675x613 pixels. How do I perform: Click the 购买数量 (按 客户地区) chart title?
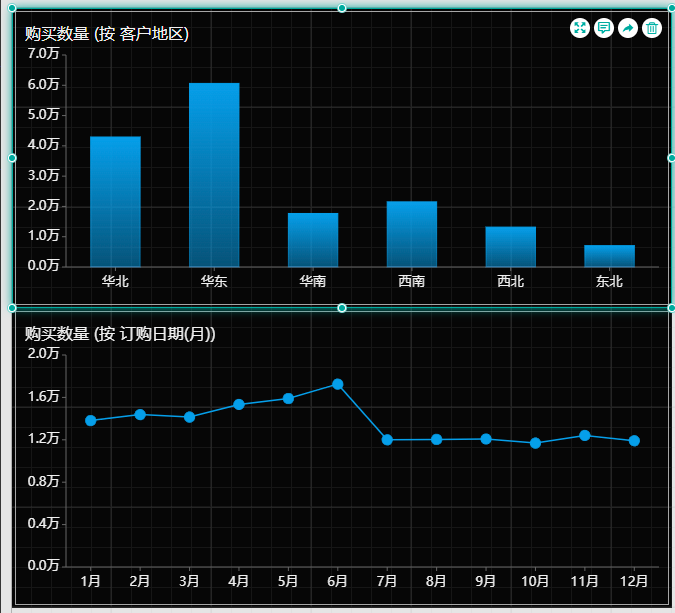(x=107, y=34)
